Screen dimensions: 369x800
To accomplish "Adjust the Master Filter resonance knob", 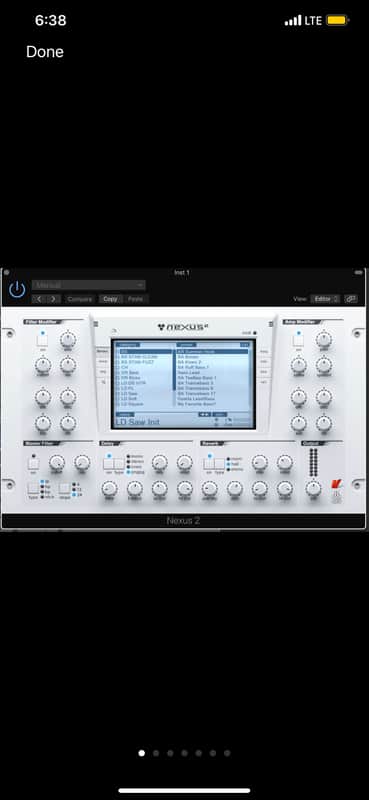I will [82, 463].
